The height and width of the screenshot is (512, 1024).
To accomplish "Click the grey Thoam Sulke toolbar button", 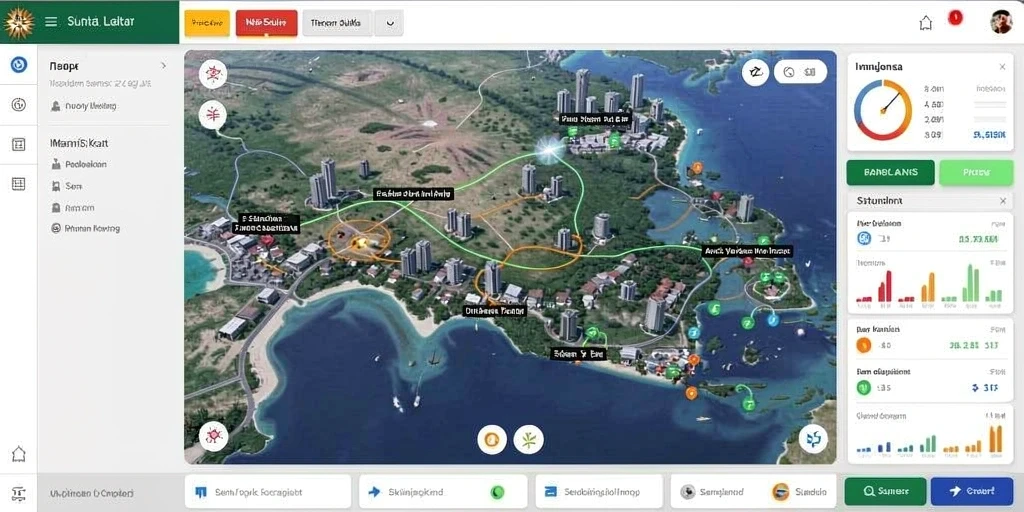I will [337, 22].
